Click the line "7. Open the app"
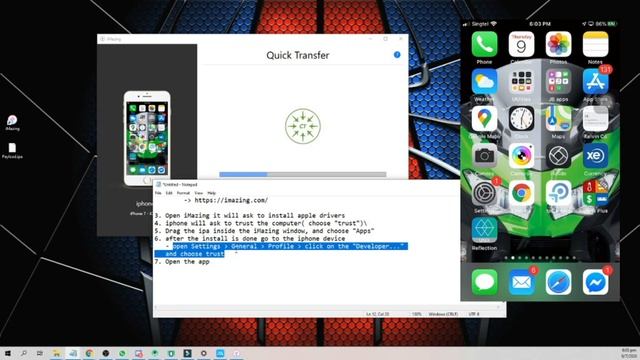This screenshot has height=360, width=640. pyautogui.click(x=182, y=262)
